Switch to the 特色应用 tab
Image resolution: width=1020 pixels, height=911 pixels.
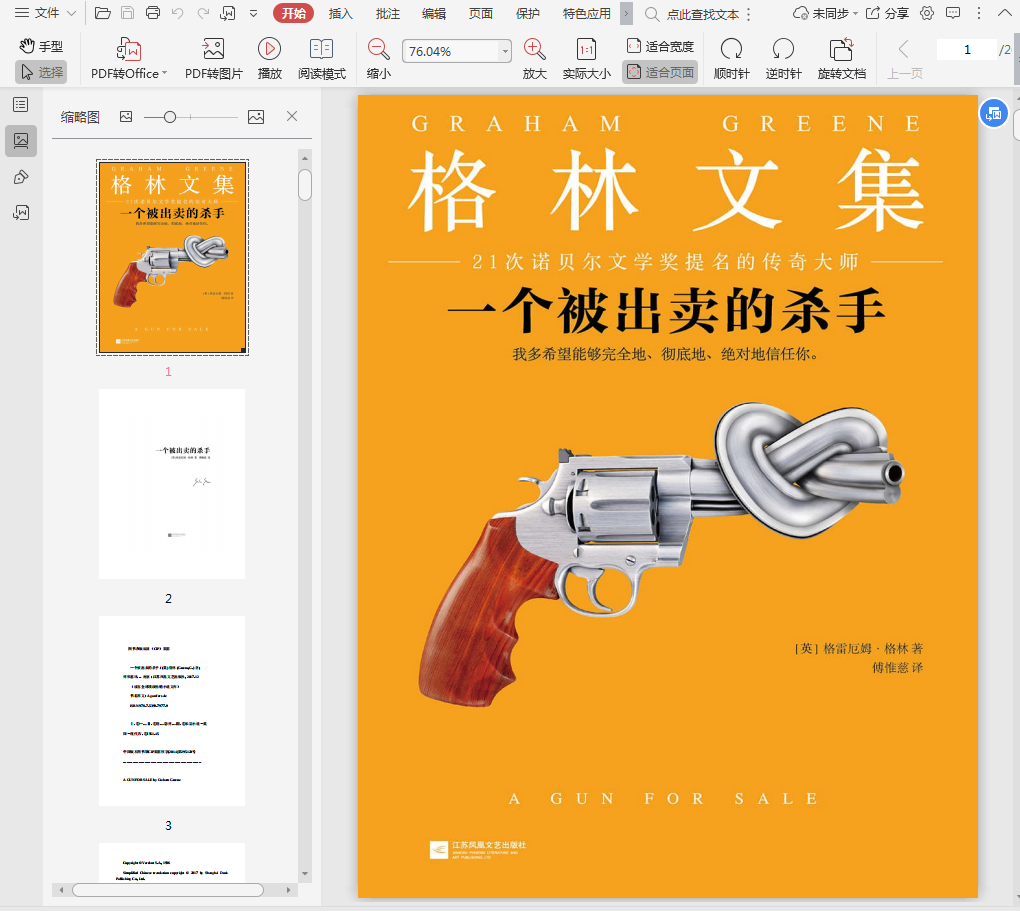(587, 13)
